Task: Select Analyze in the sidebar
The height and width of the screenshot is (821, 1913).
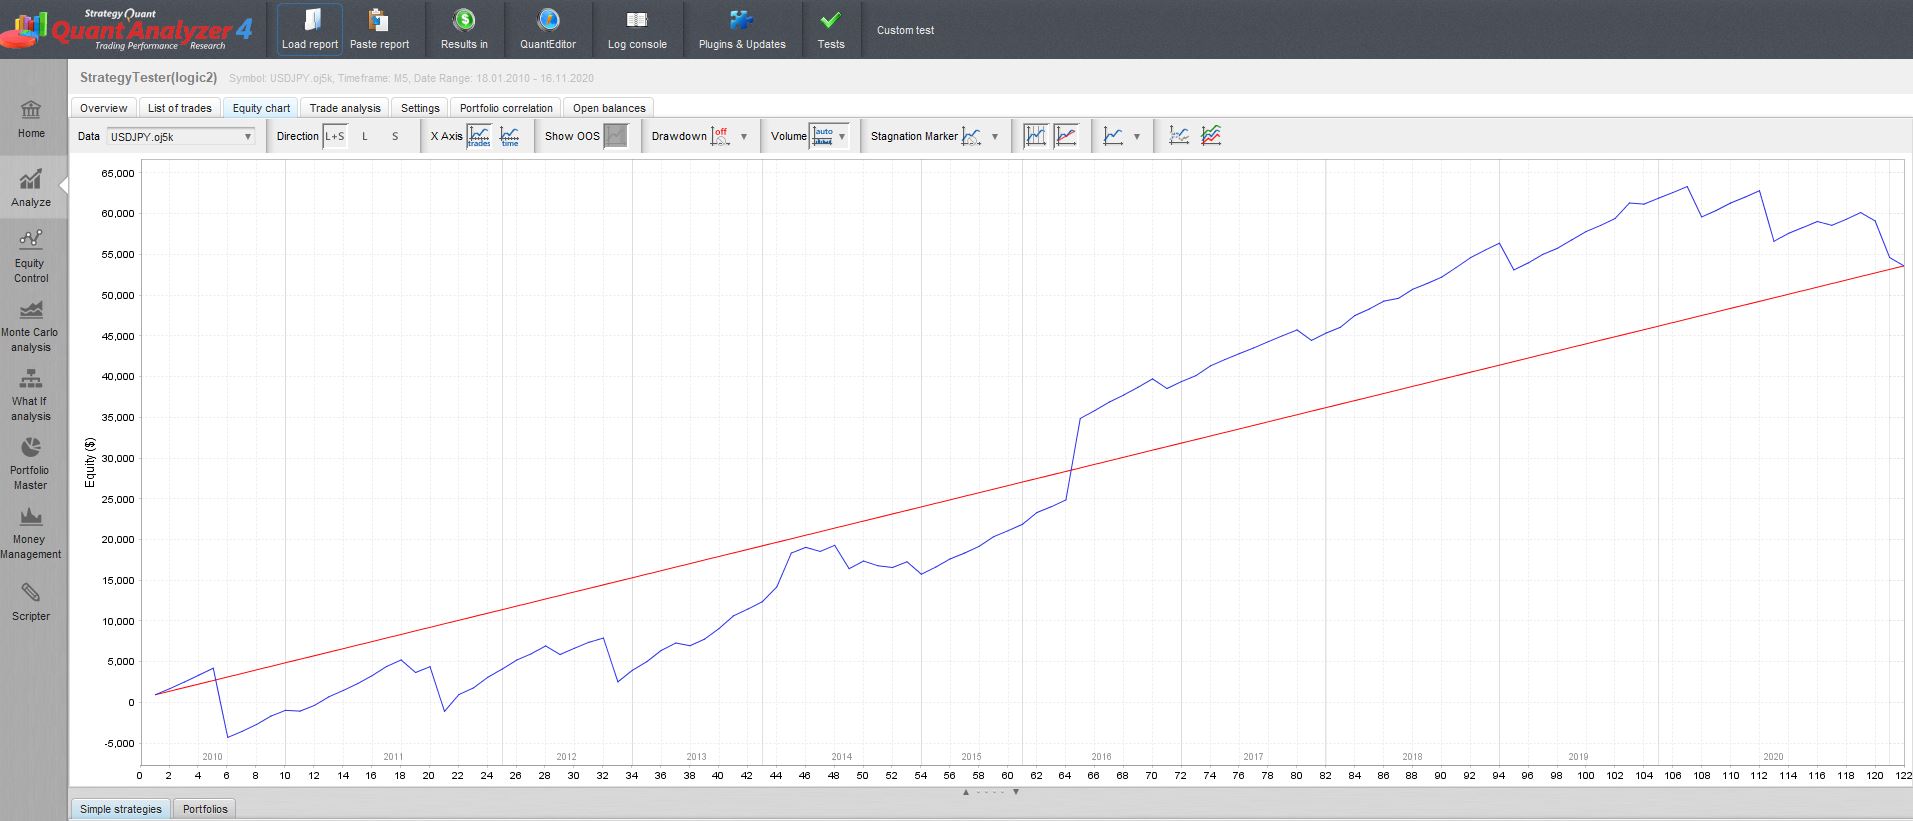Action: (31, 188)
